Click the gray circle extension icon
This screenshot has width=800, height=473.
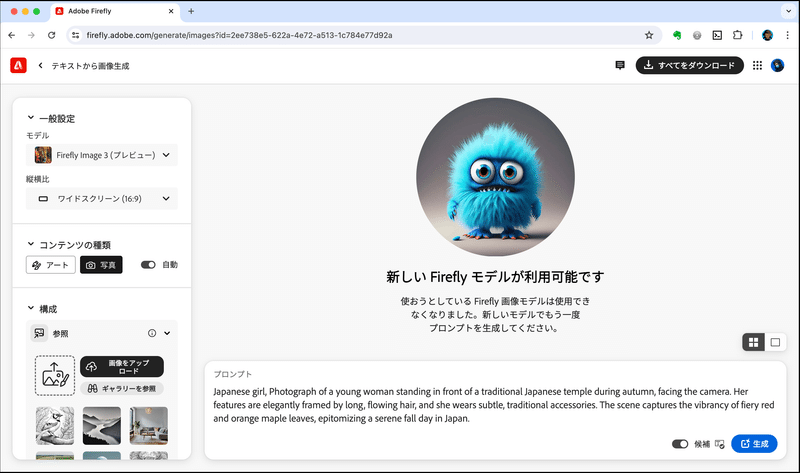click(697, 35)
